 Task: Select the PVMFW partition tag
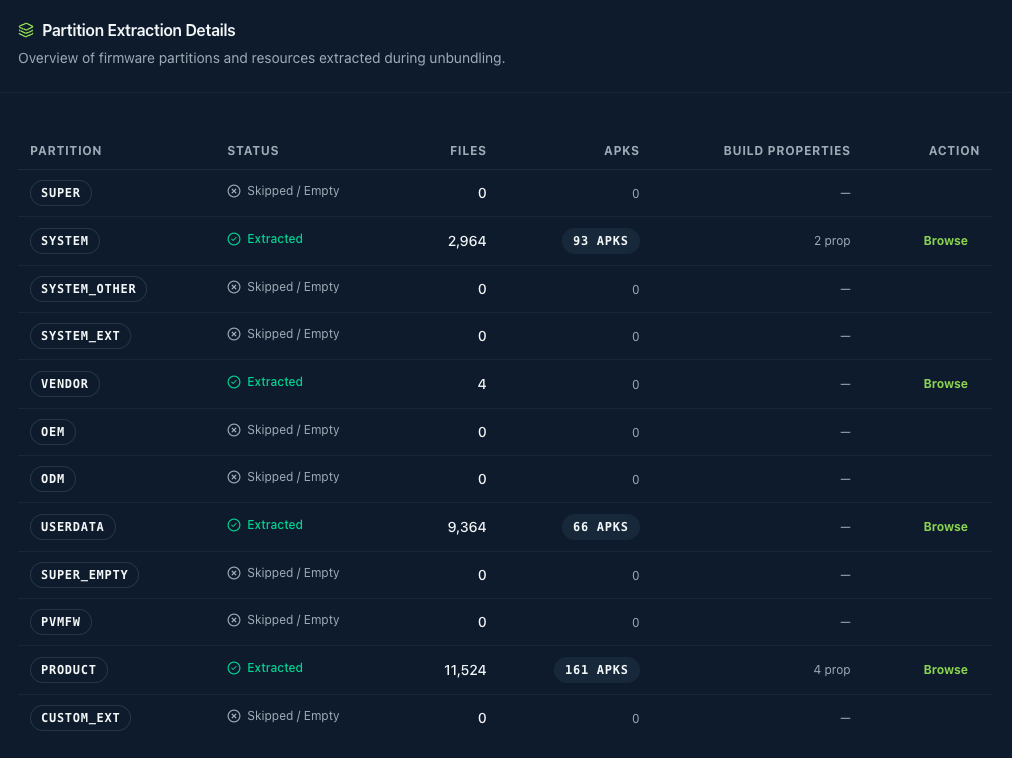tap(61, 622)
